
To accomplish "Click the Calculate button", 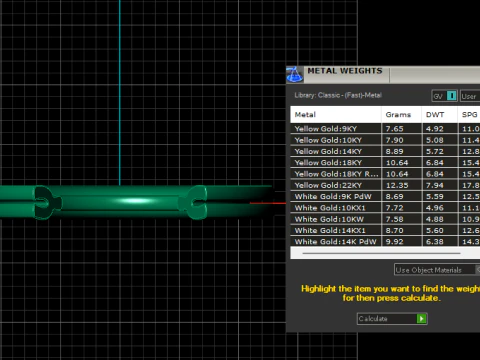I will point(392,319).
